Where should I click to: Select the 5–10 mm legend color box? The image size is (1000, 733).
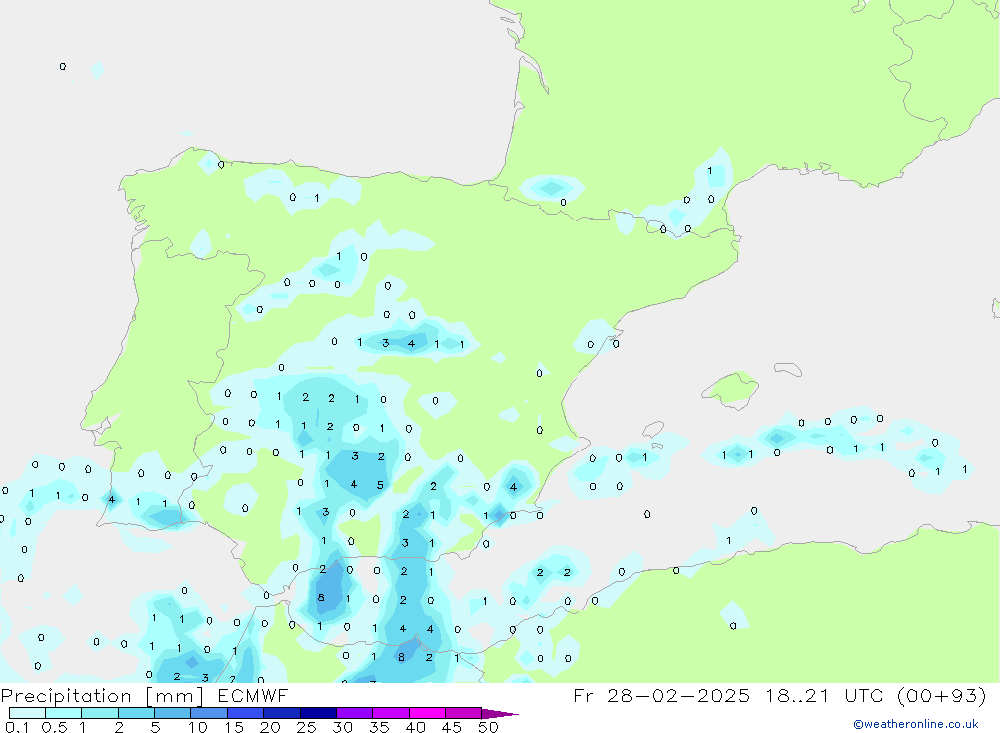pyautogui.click(x=173, y=713)
